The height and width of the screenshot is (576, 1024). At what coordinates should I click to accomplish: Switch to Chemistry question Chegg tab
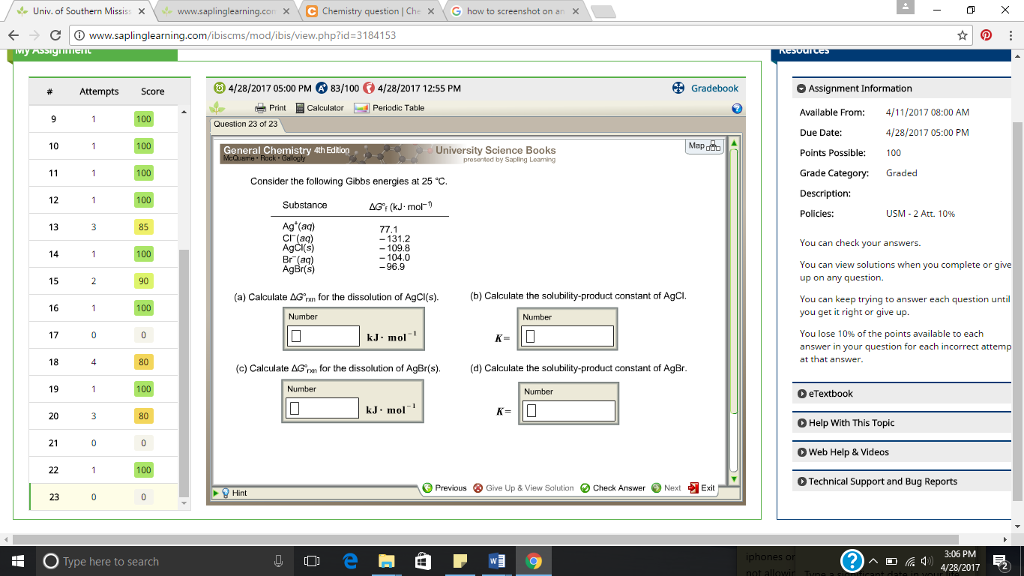tap(370, 11)
